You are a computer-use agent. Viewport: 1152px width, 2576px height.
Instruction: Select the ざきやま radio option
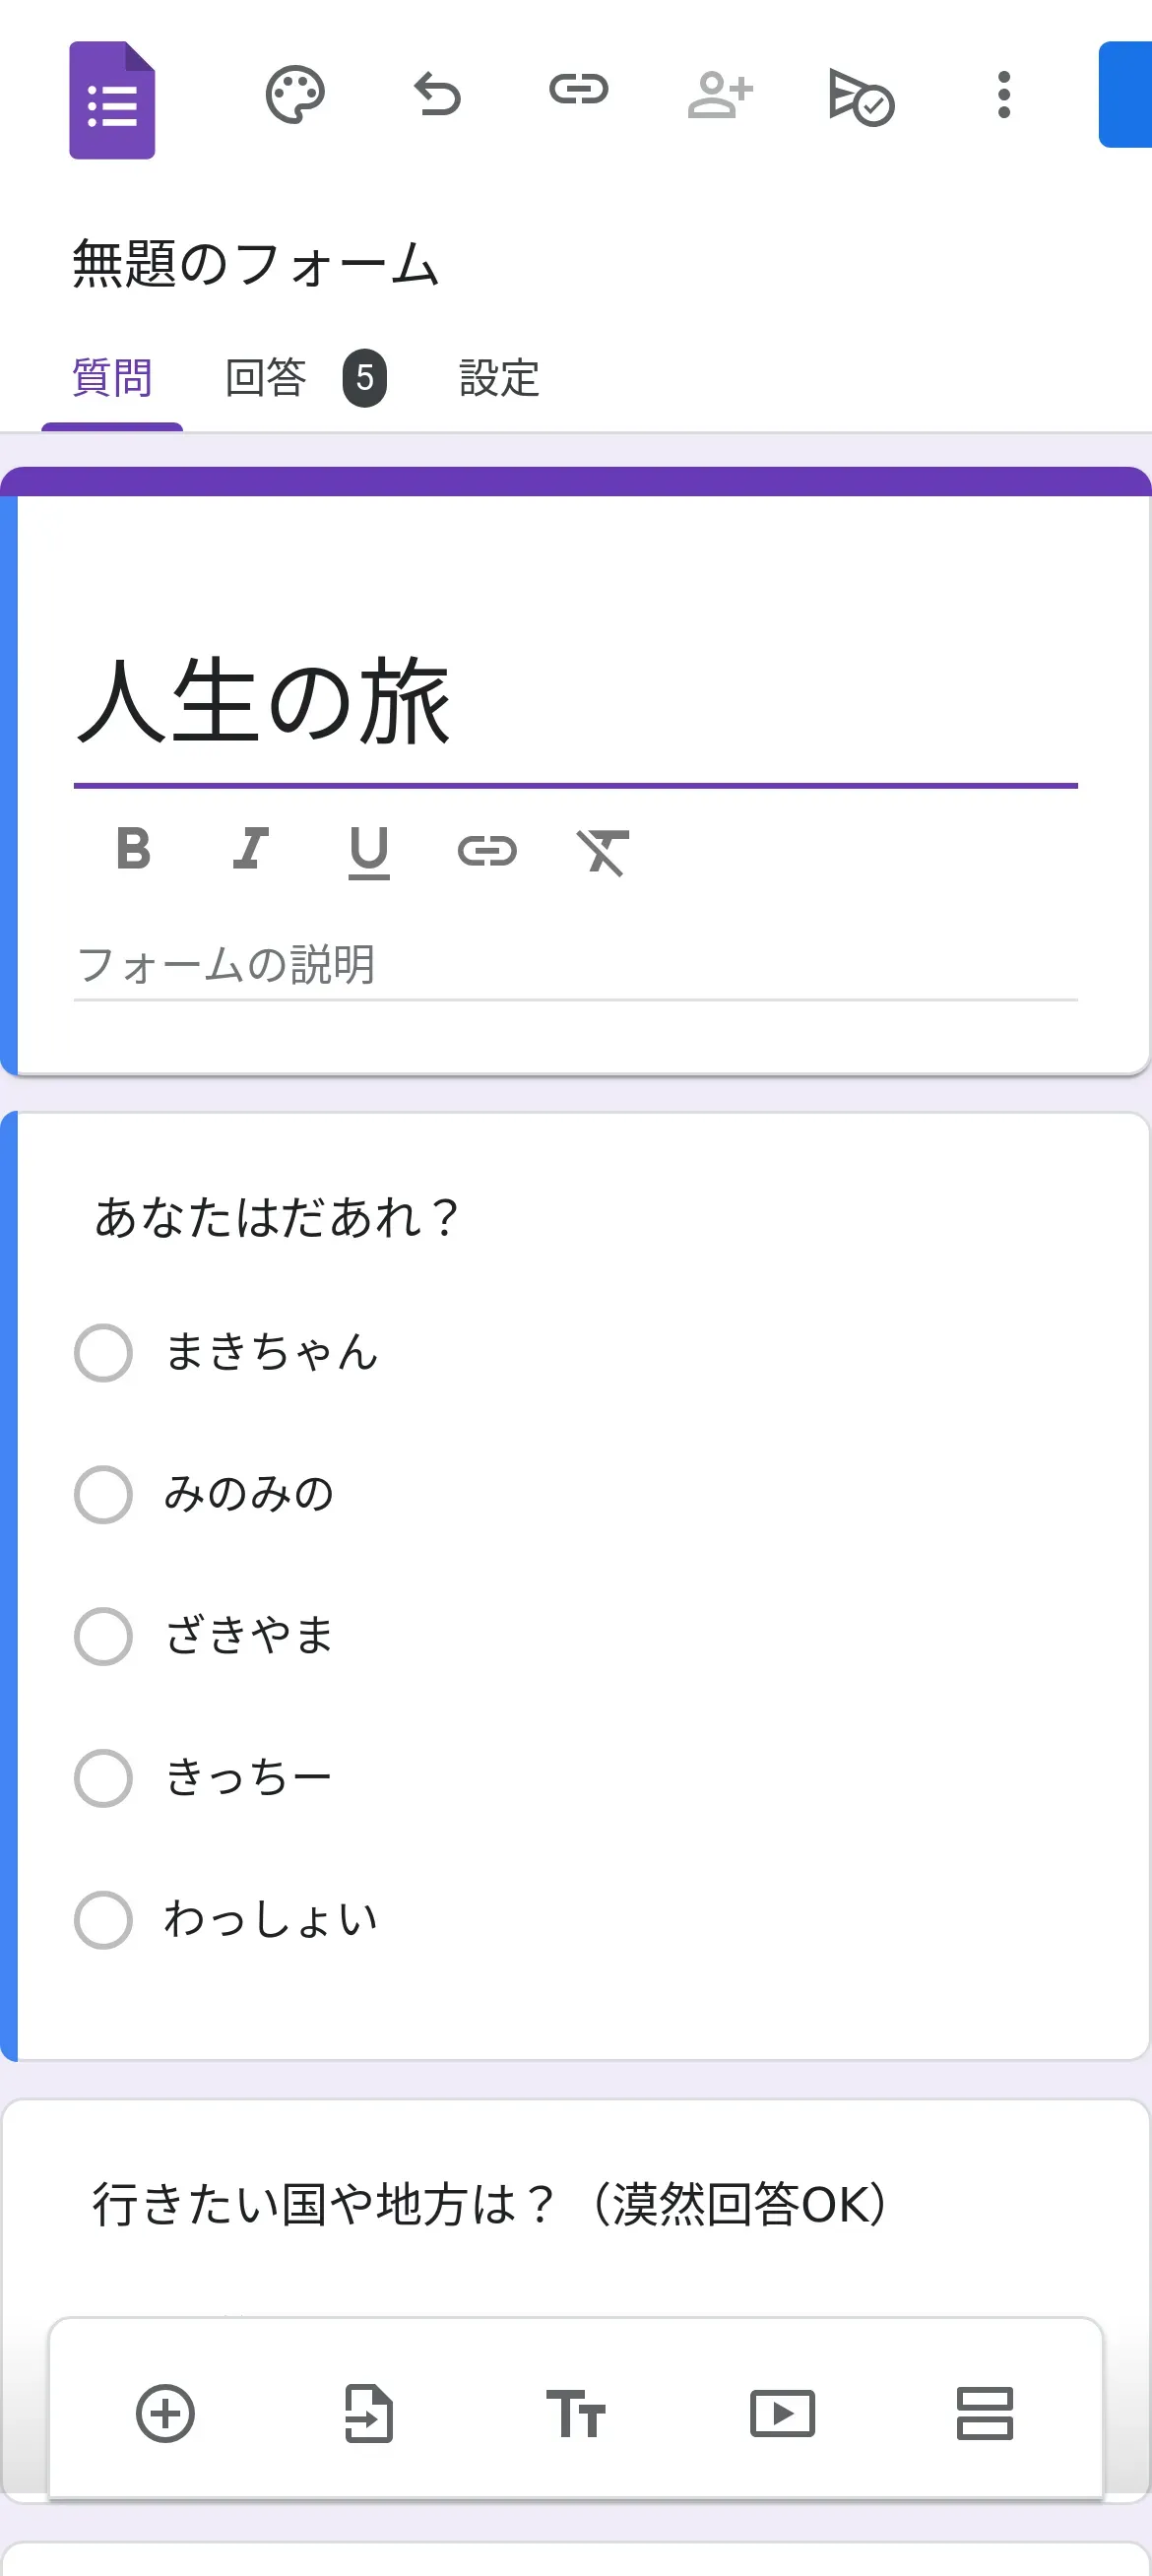(104, 1636)
